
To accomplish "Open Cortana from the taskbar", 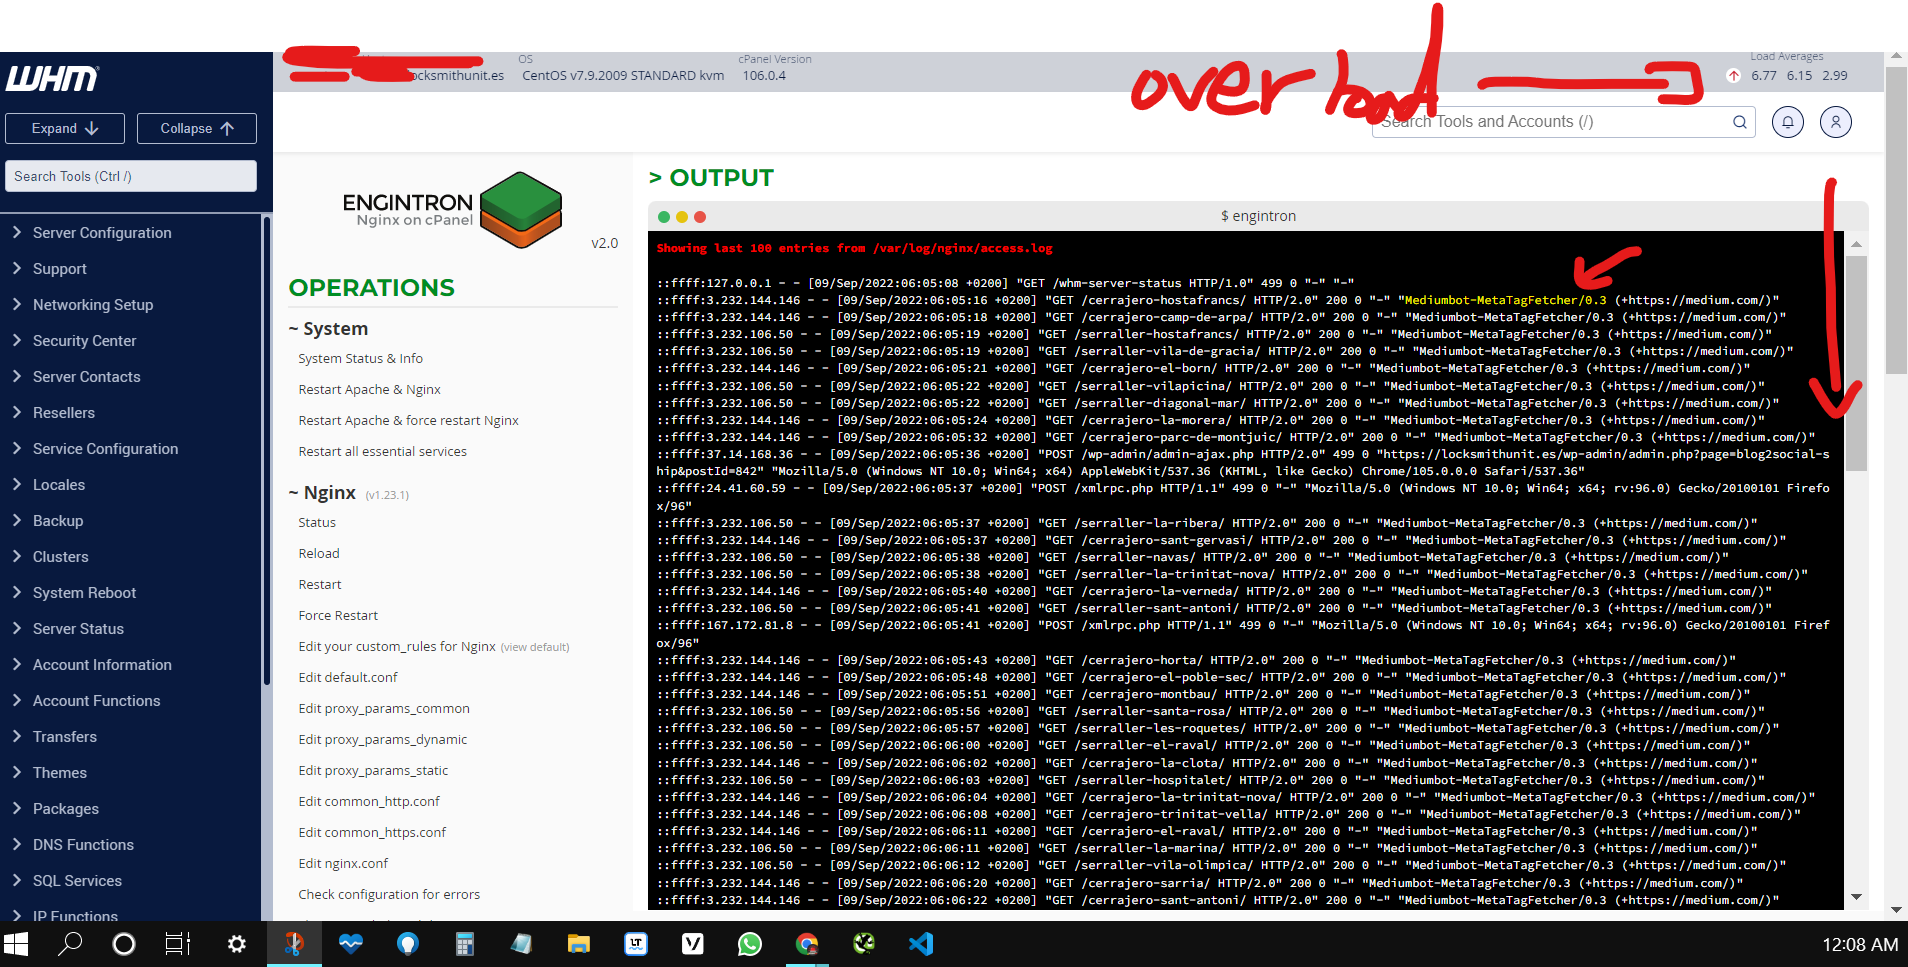I will [x=124, y=944].
